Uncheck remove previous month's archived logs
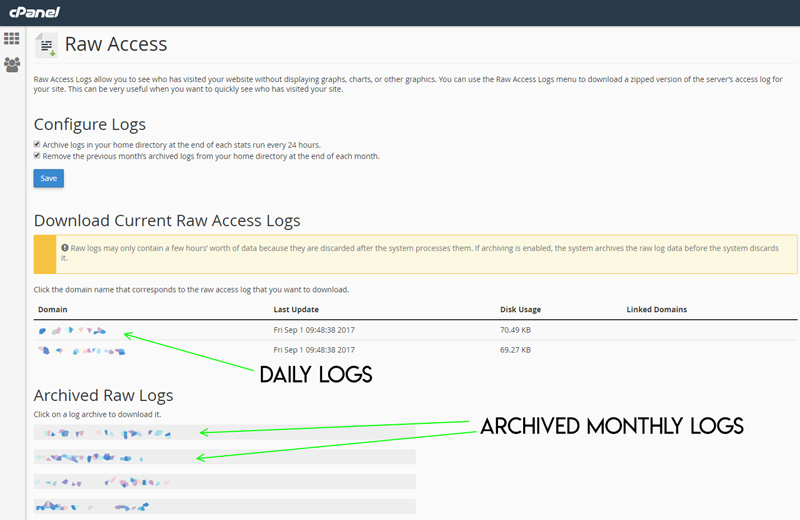The image size is (800, 520). coord(37,156)
